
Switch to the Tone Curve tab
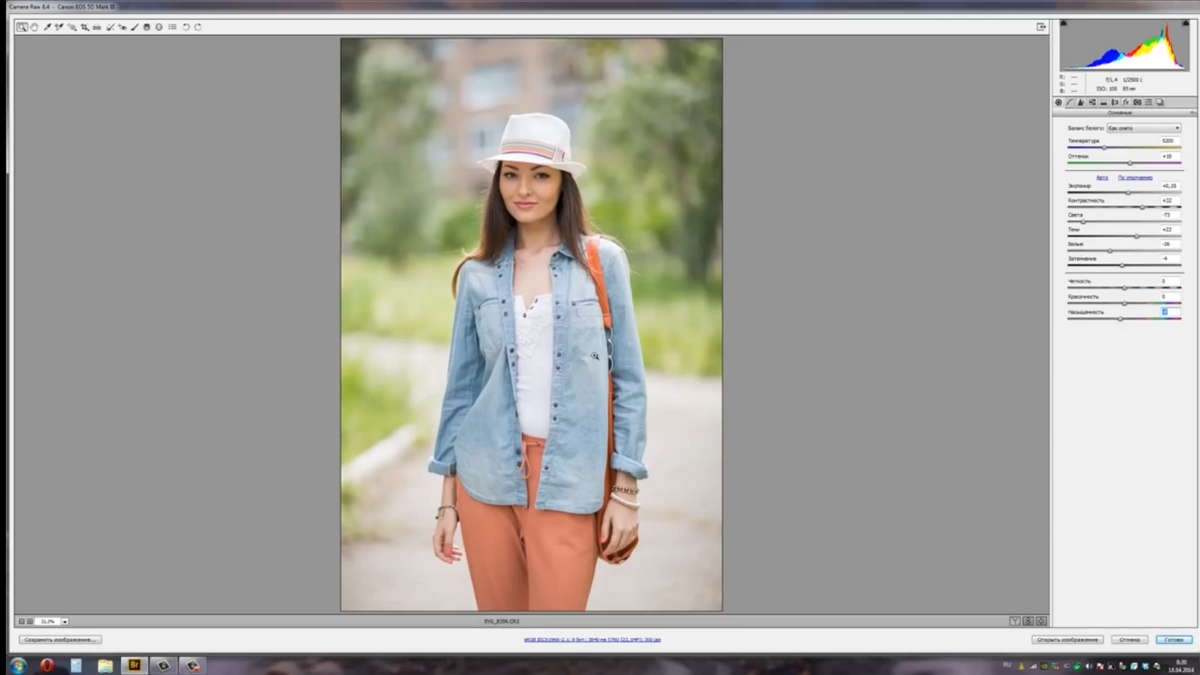(x=1069, y=102)
